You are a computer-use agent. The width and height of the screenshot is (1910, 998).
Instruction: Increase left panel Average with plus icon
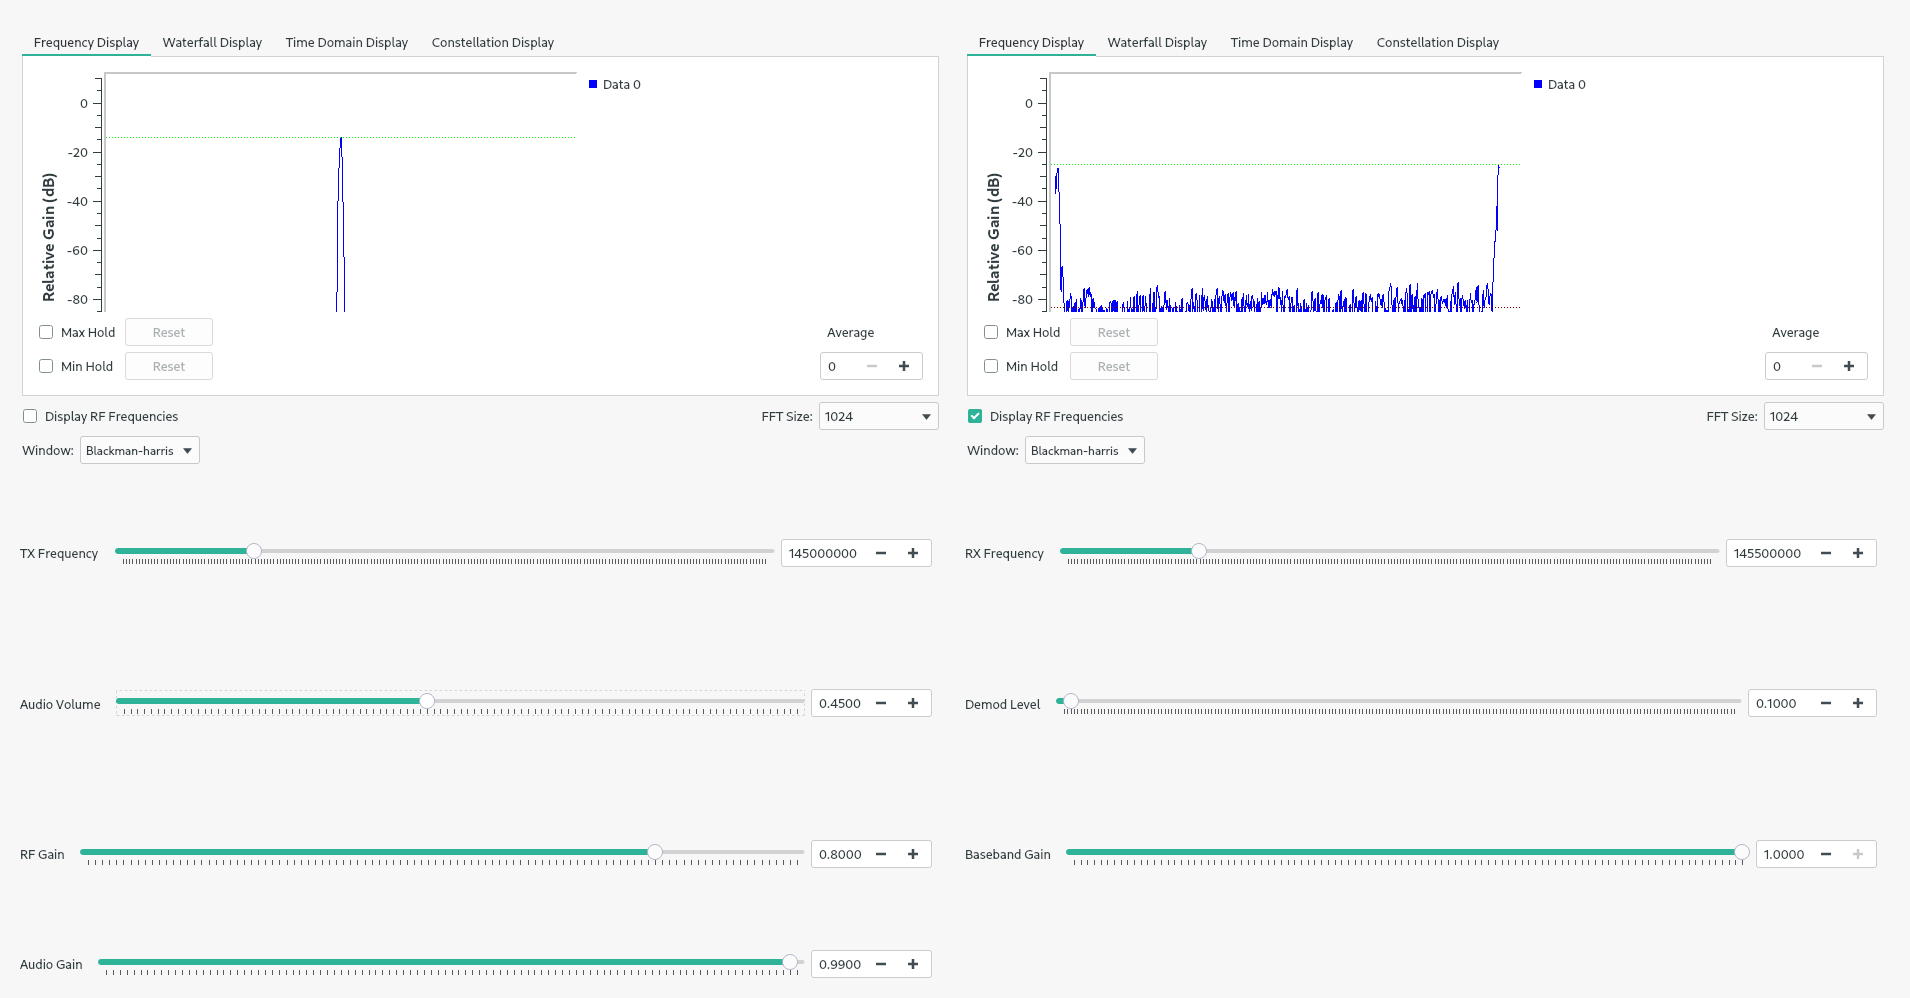[x=904, y=366]
